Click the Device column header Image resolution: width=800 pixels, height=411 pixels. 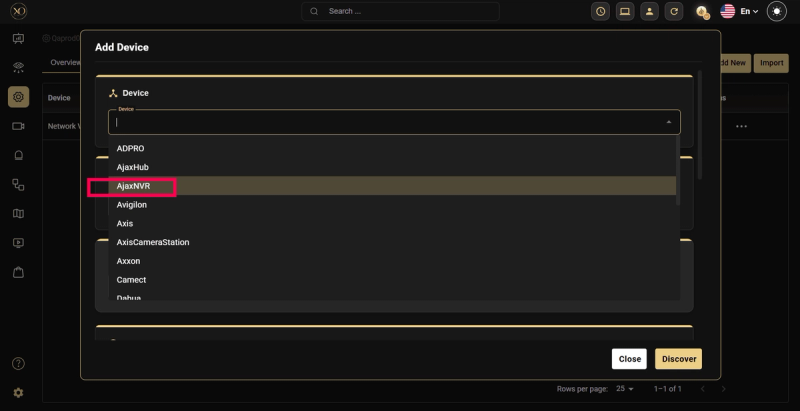tap(59, 98)
